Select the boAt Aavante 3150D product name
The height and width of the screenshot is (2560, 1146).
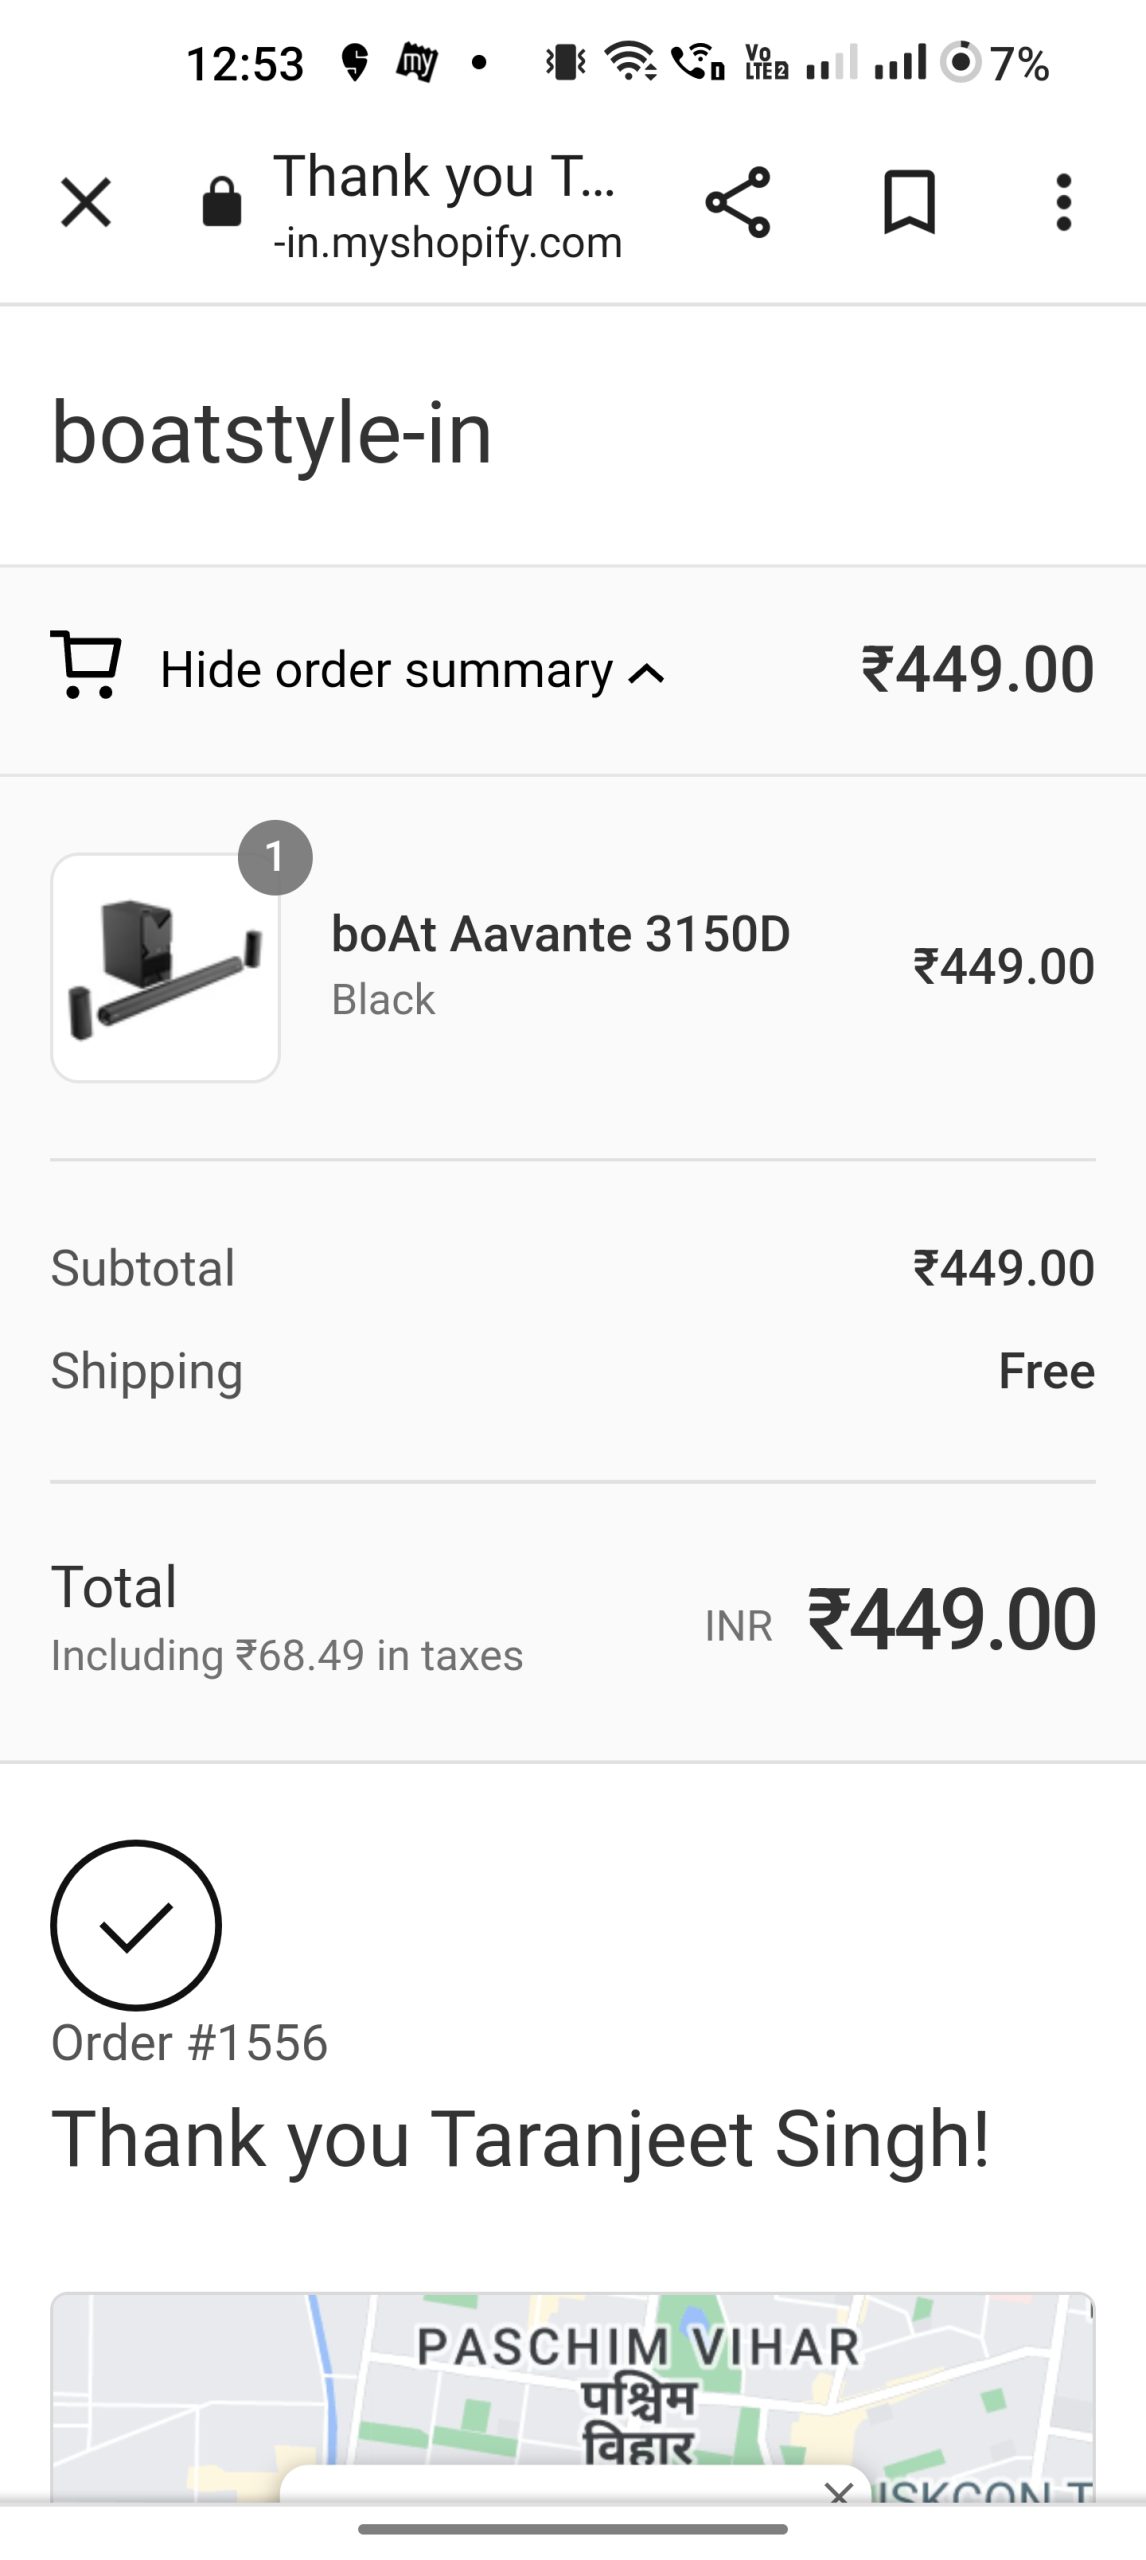tap(560, 934)
